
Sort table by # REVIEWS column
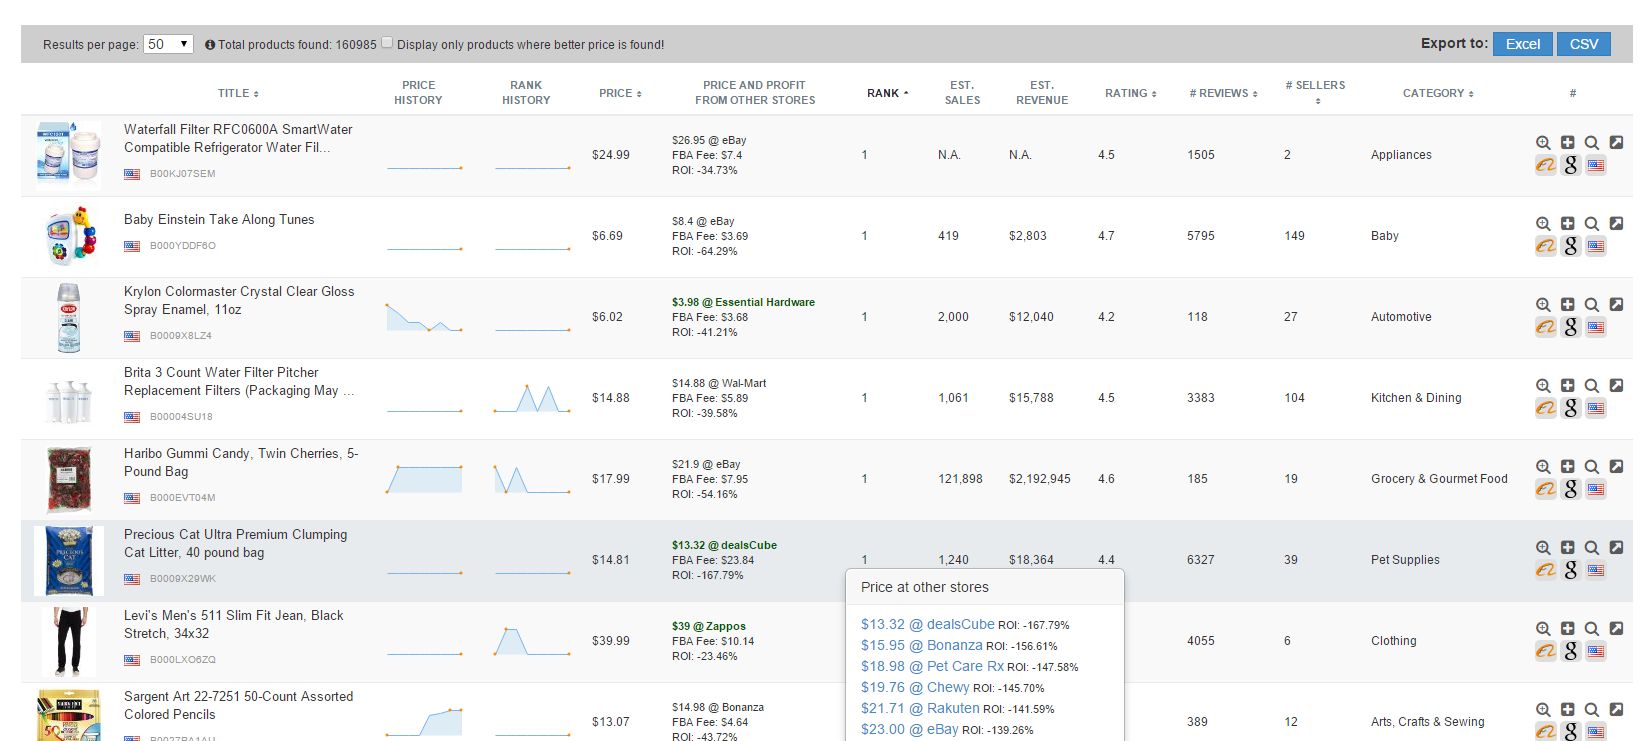click(x=1223, y=93)
